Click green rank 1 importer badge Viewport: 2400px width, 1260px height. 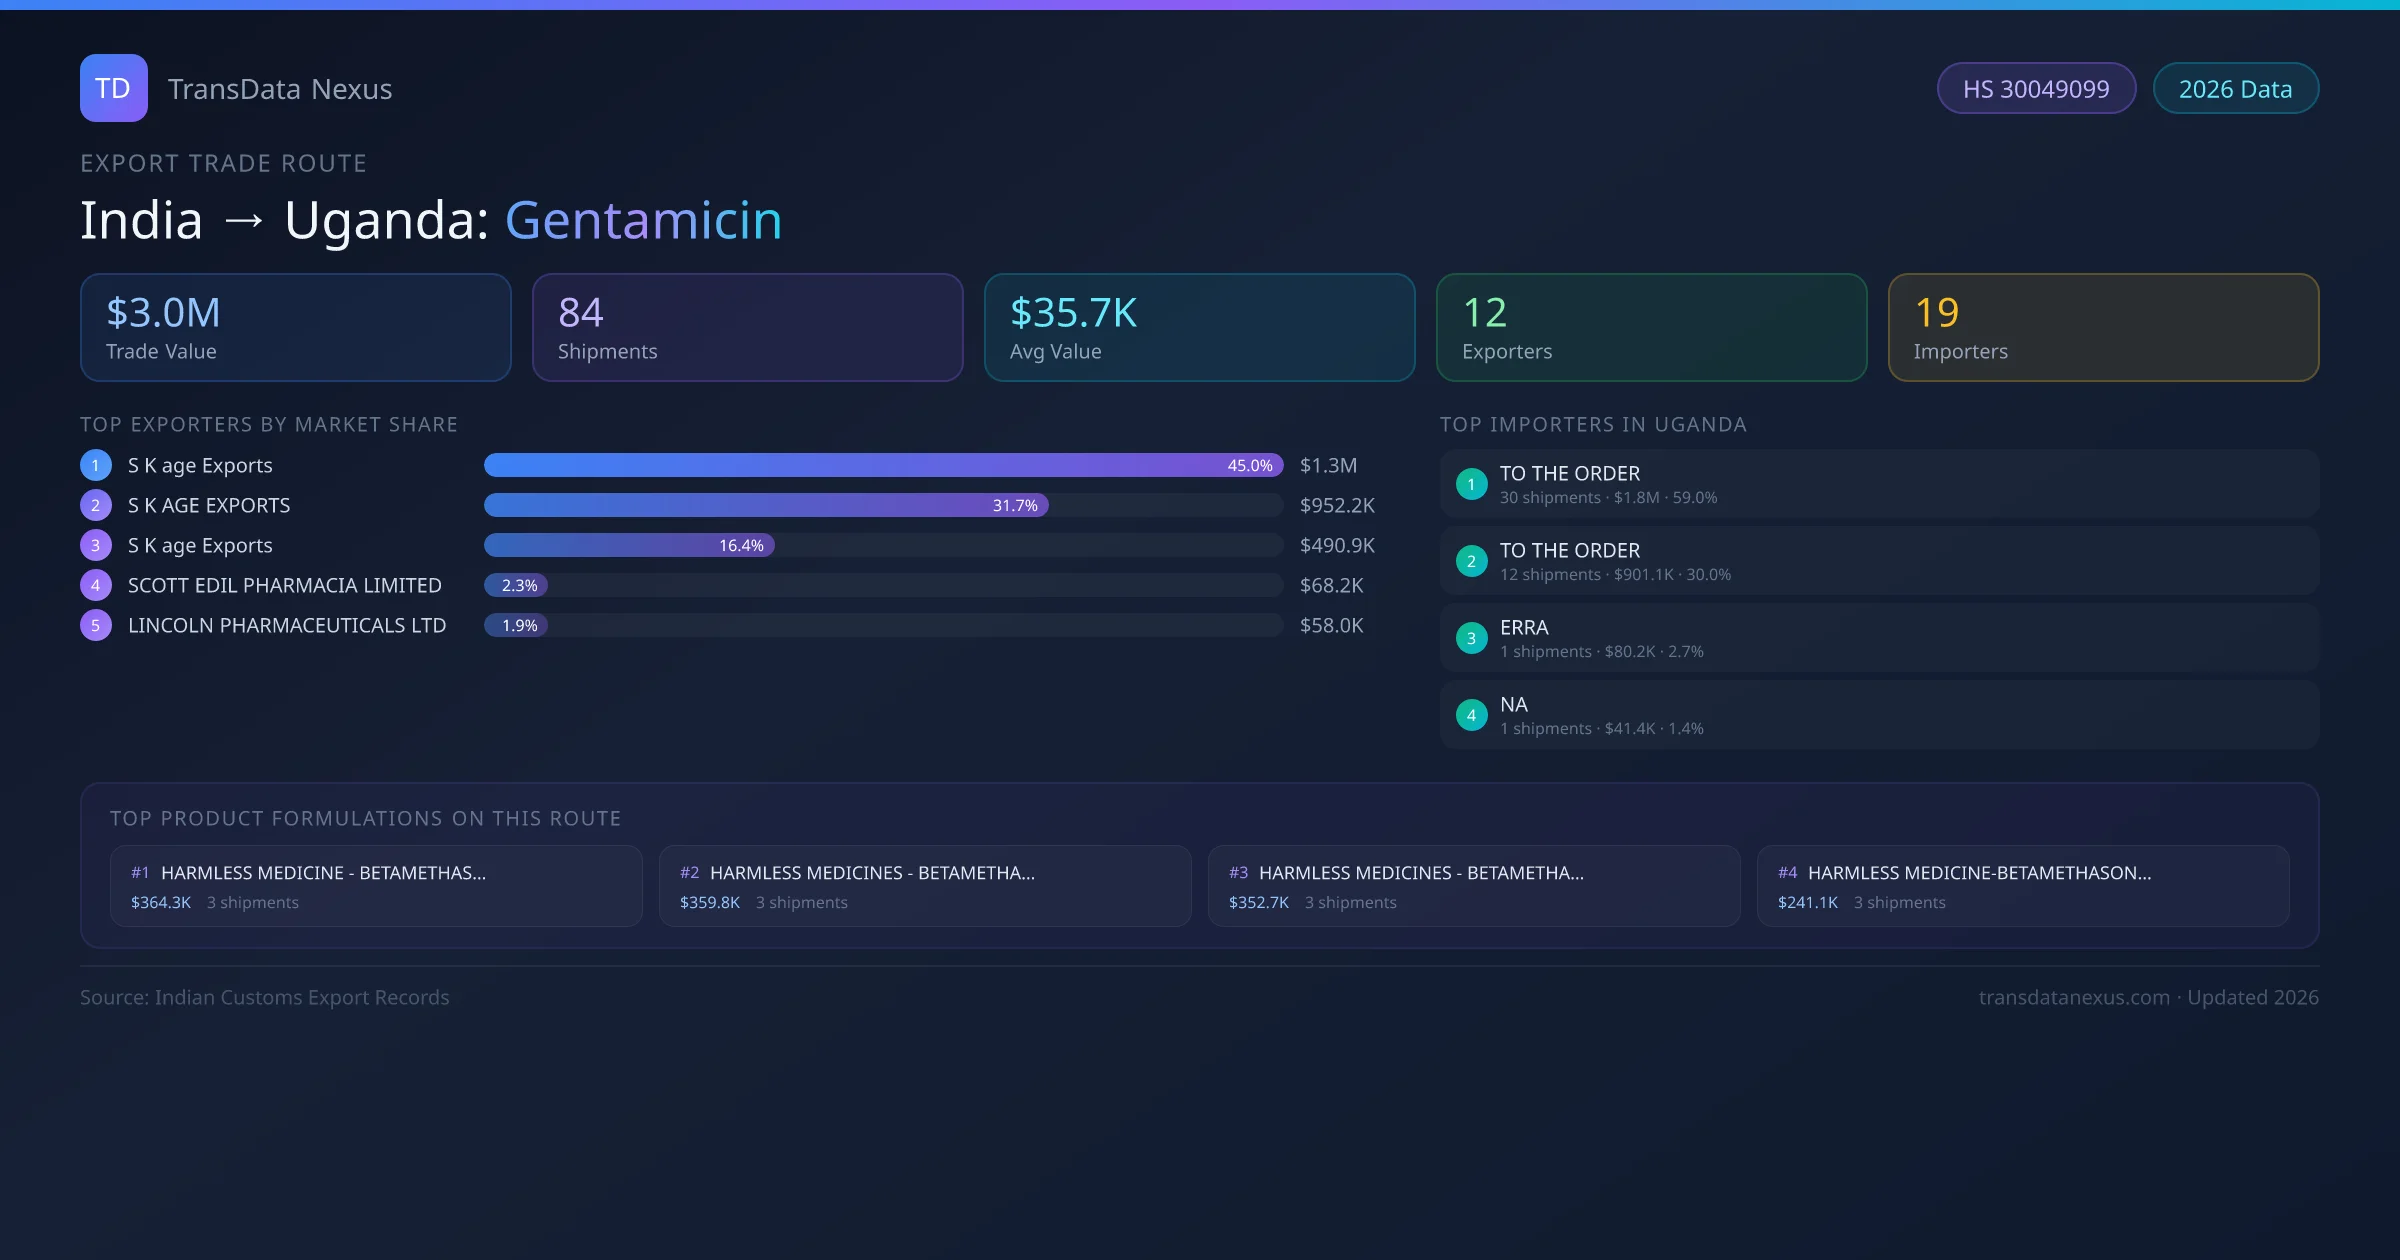pos(1471,484)
